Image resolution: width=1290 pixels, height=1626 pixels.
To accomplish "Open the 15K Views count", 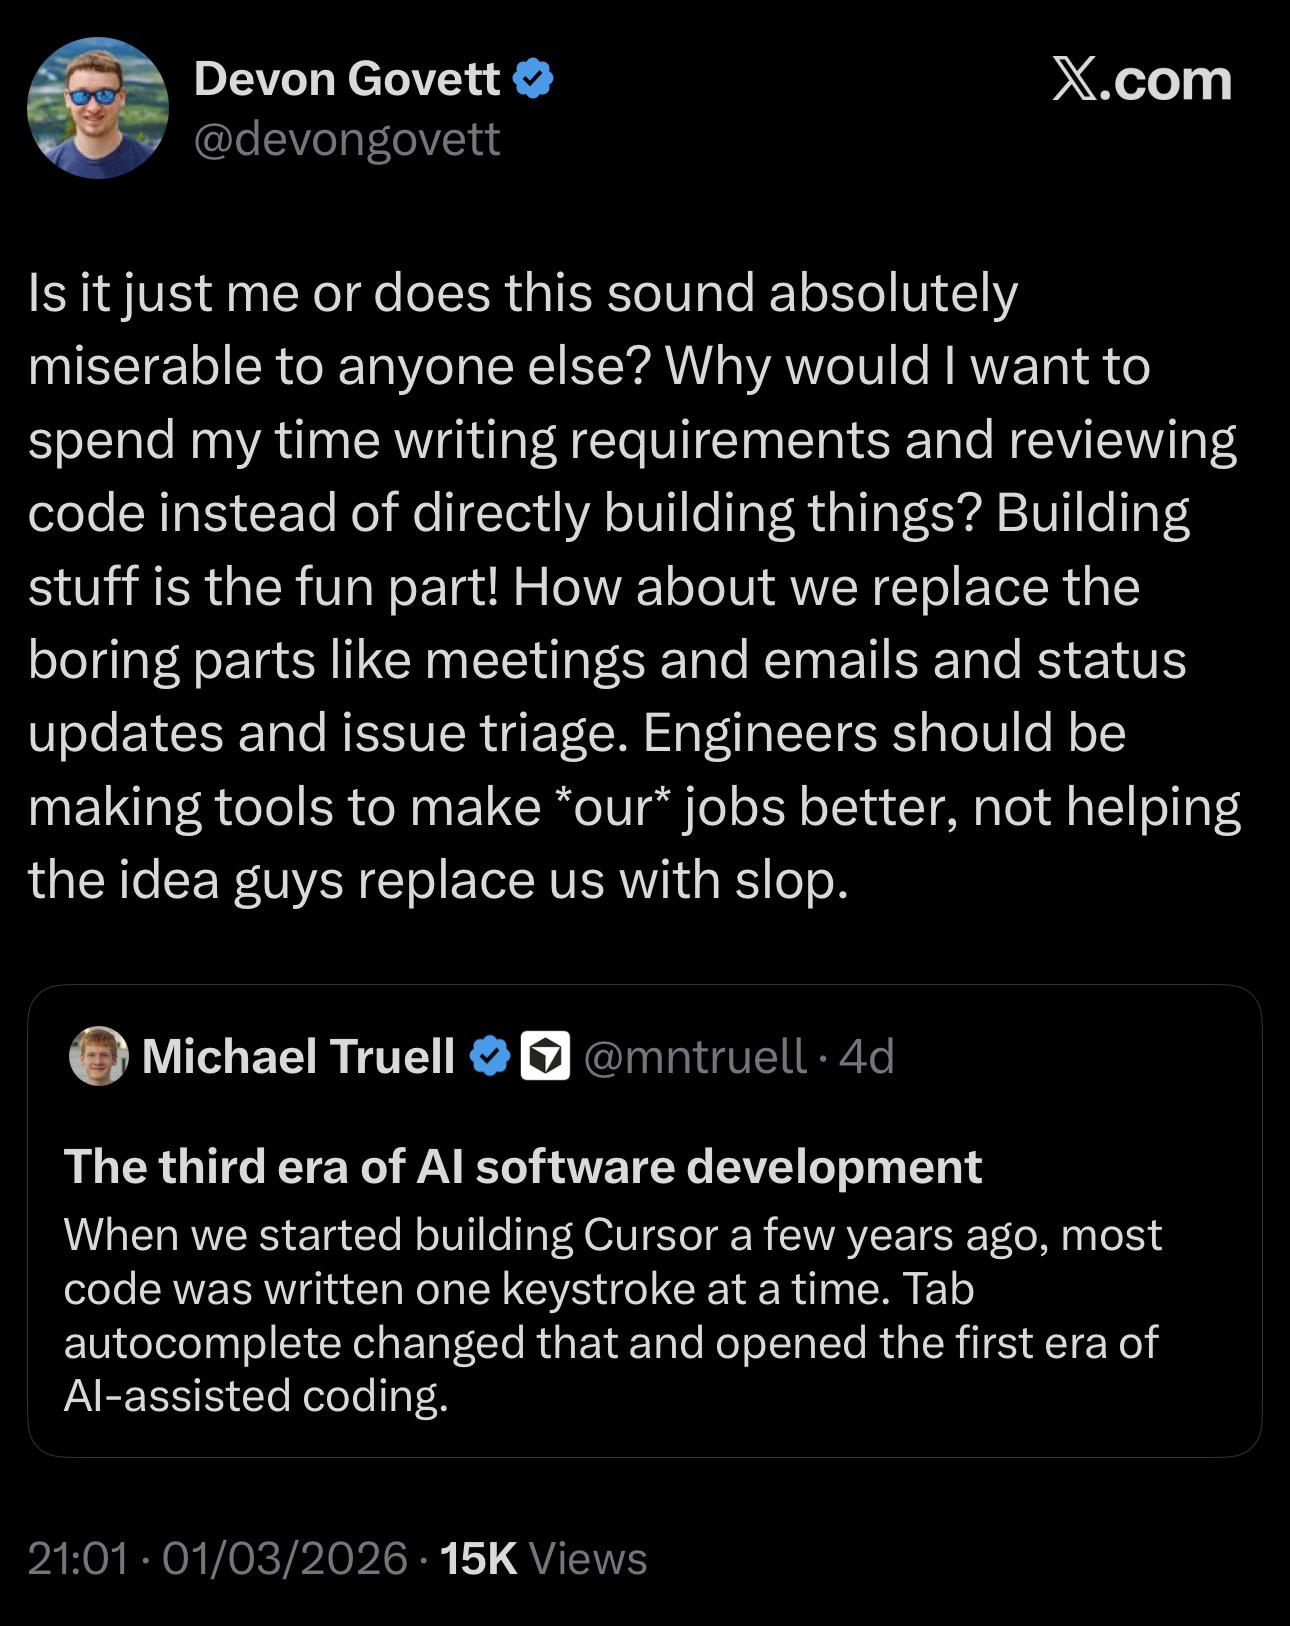I will tap(543, 1558).
